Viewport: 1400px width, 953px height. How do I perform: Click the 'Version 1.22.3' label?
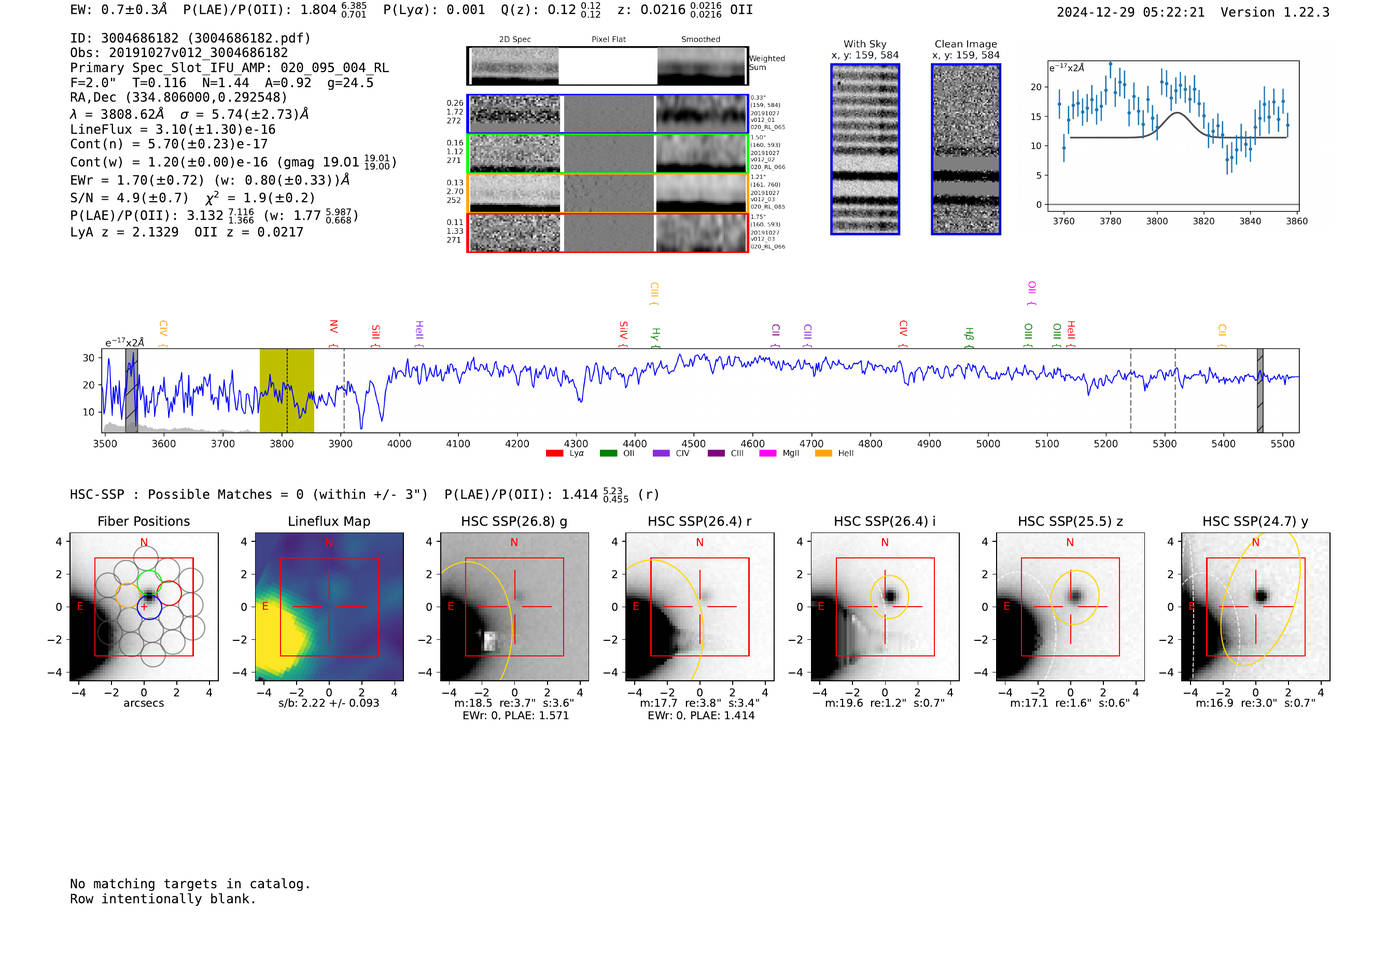[1275, 12]
